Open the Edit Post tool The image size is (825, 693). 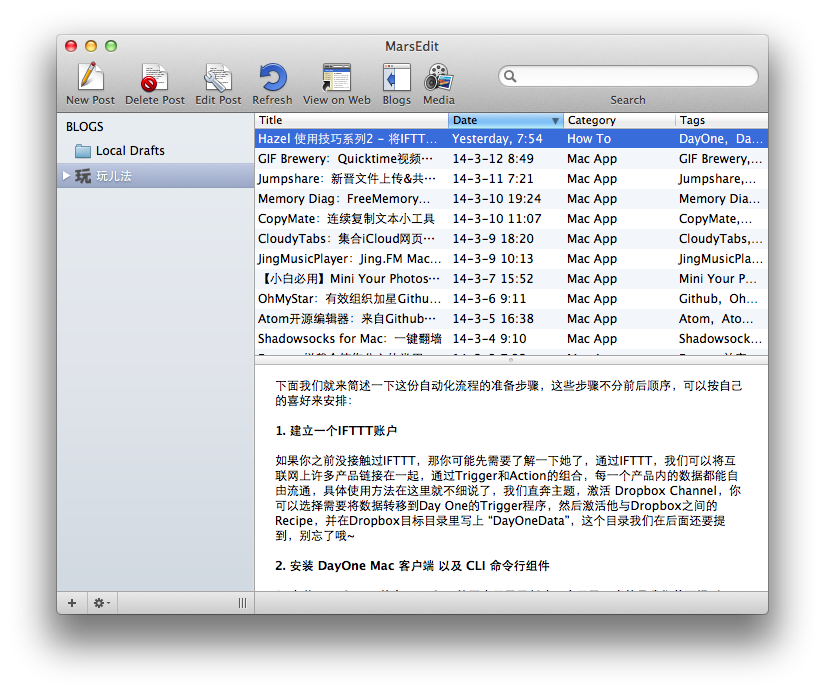pyautogui.click(x=218, y=77)
